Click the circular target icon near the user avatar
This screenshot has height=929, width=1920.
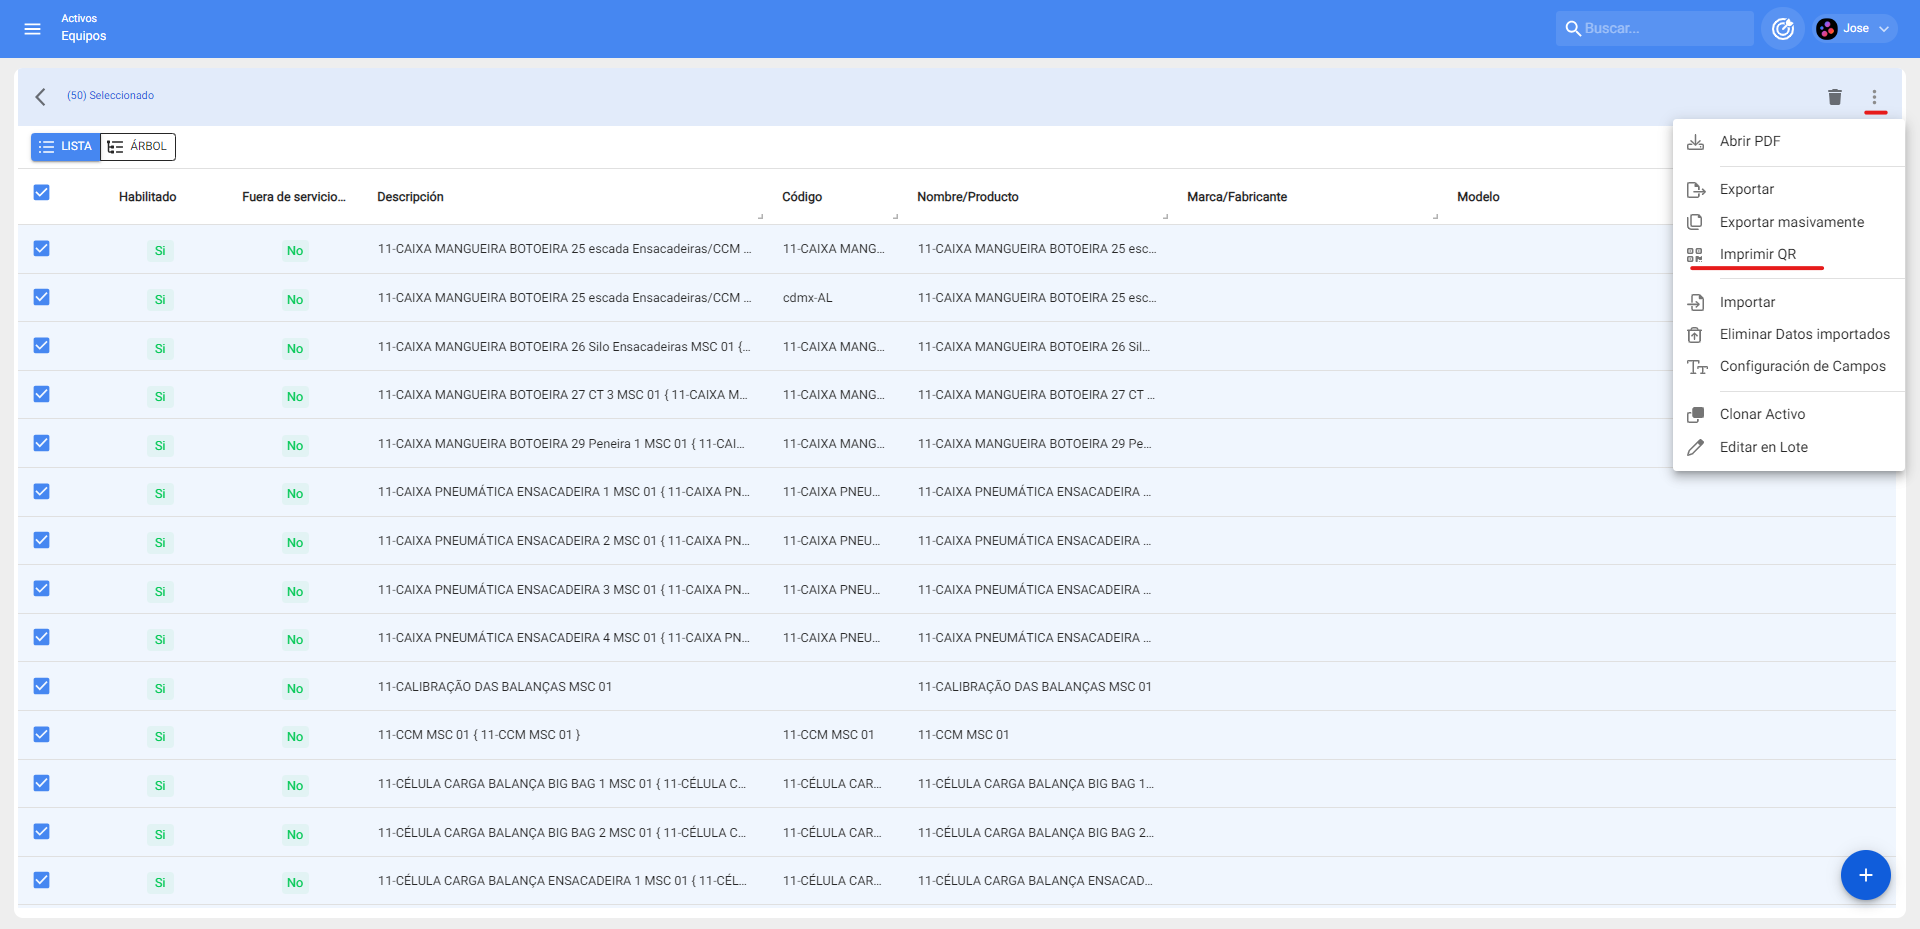point(1782,29)
